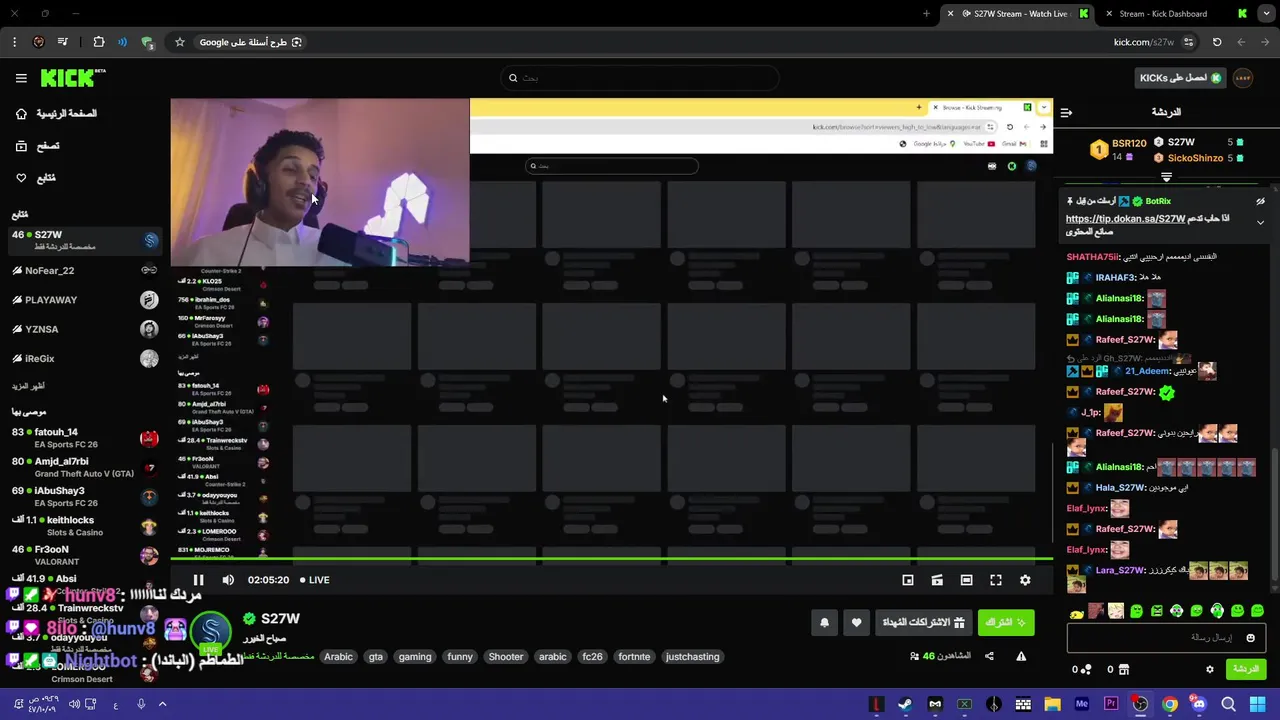Open channel points balance under chat

click(1082, 669)
